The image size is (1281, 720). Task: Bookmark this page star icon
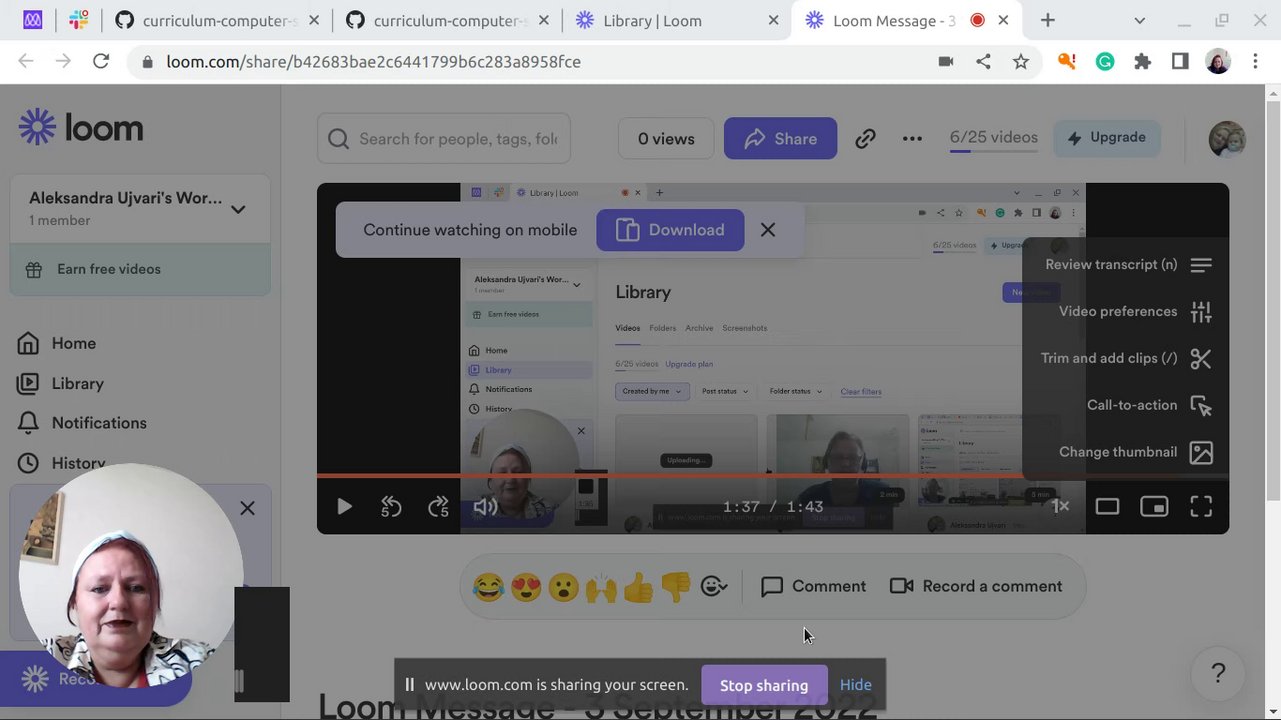[1021, 62]
